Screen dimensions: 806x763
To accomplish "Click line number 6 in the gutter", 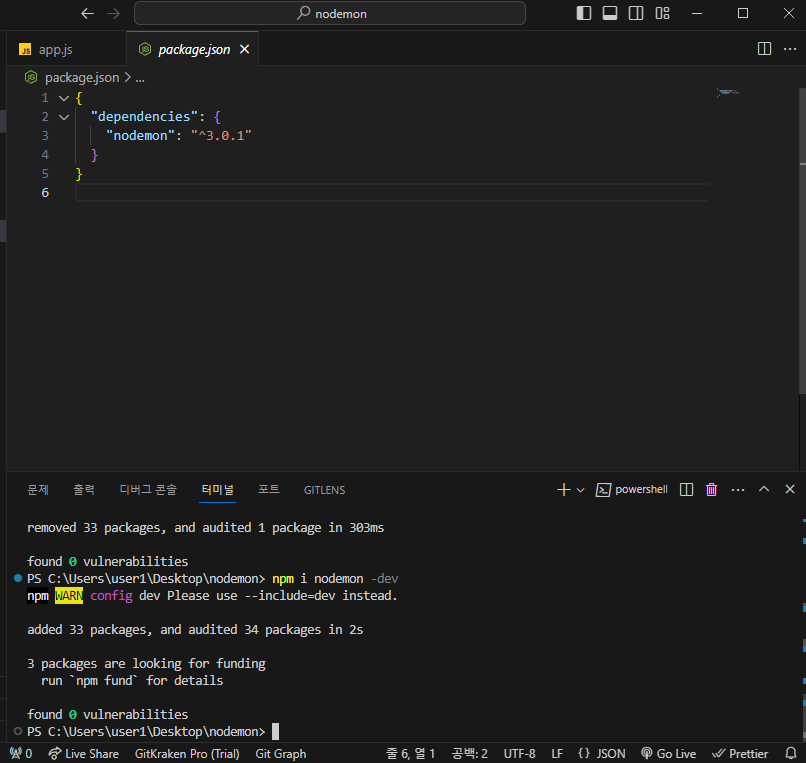I will 45,193.
